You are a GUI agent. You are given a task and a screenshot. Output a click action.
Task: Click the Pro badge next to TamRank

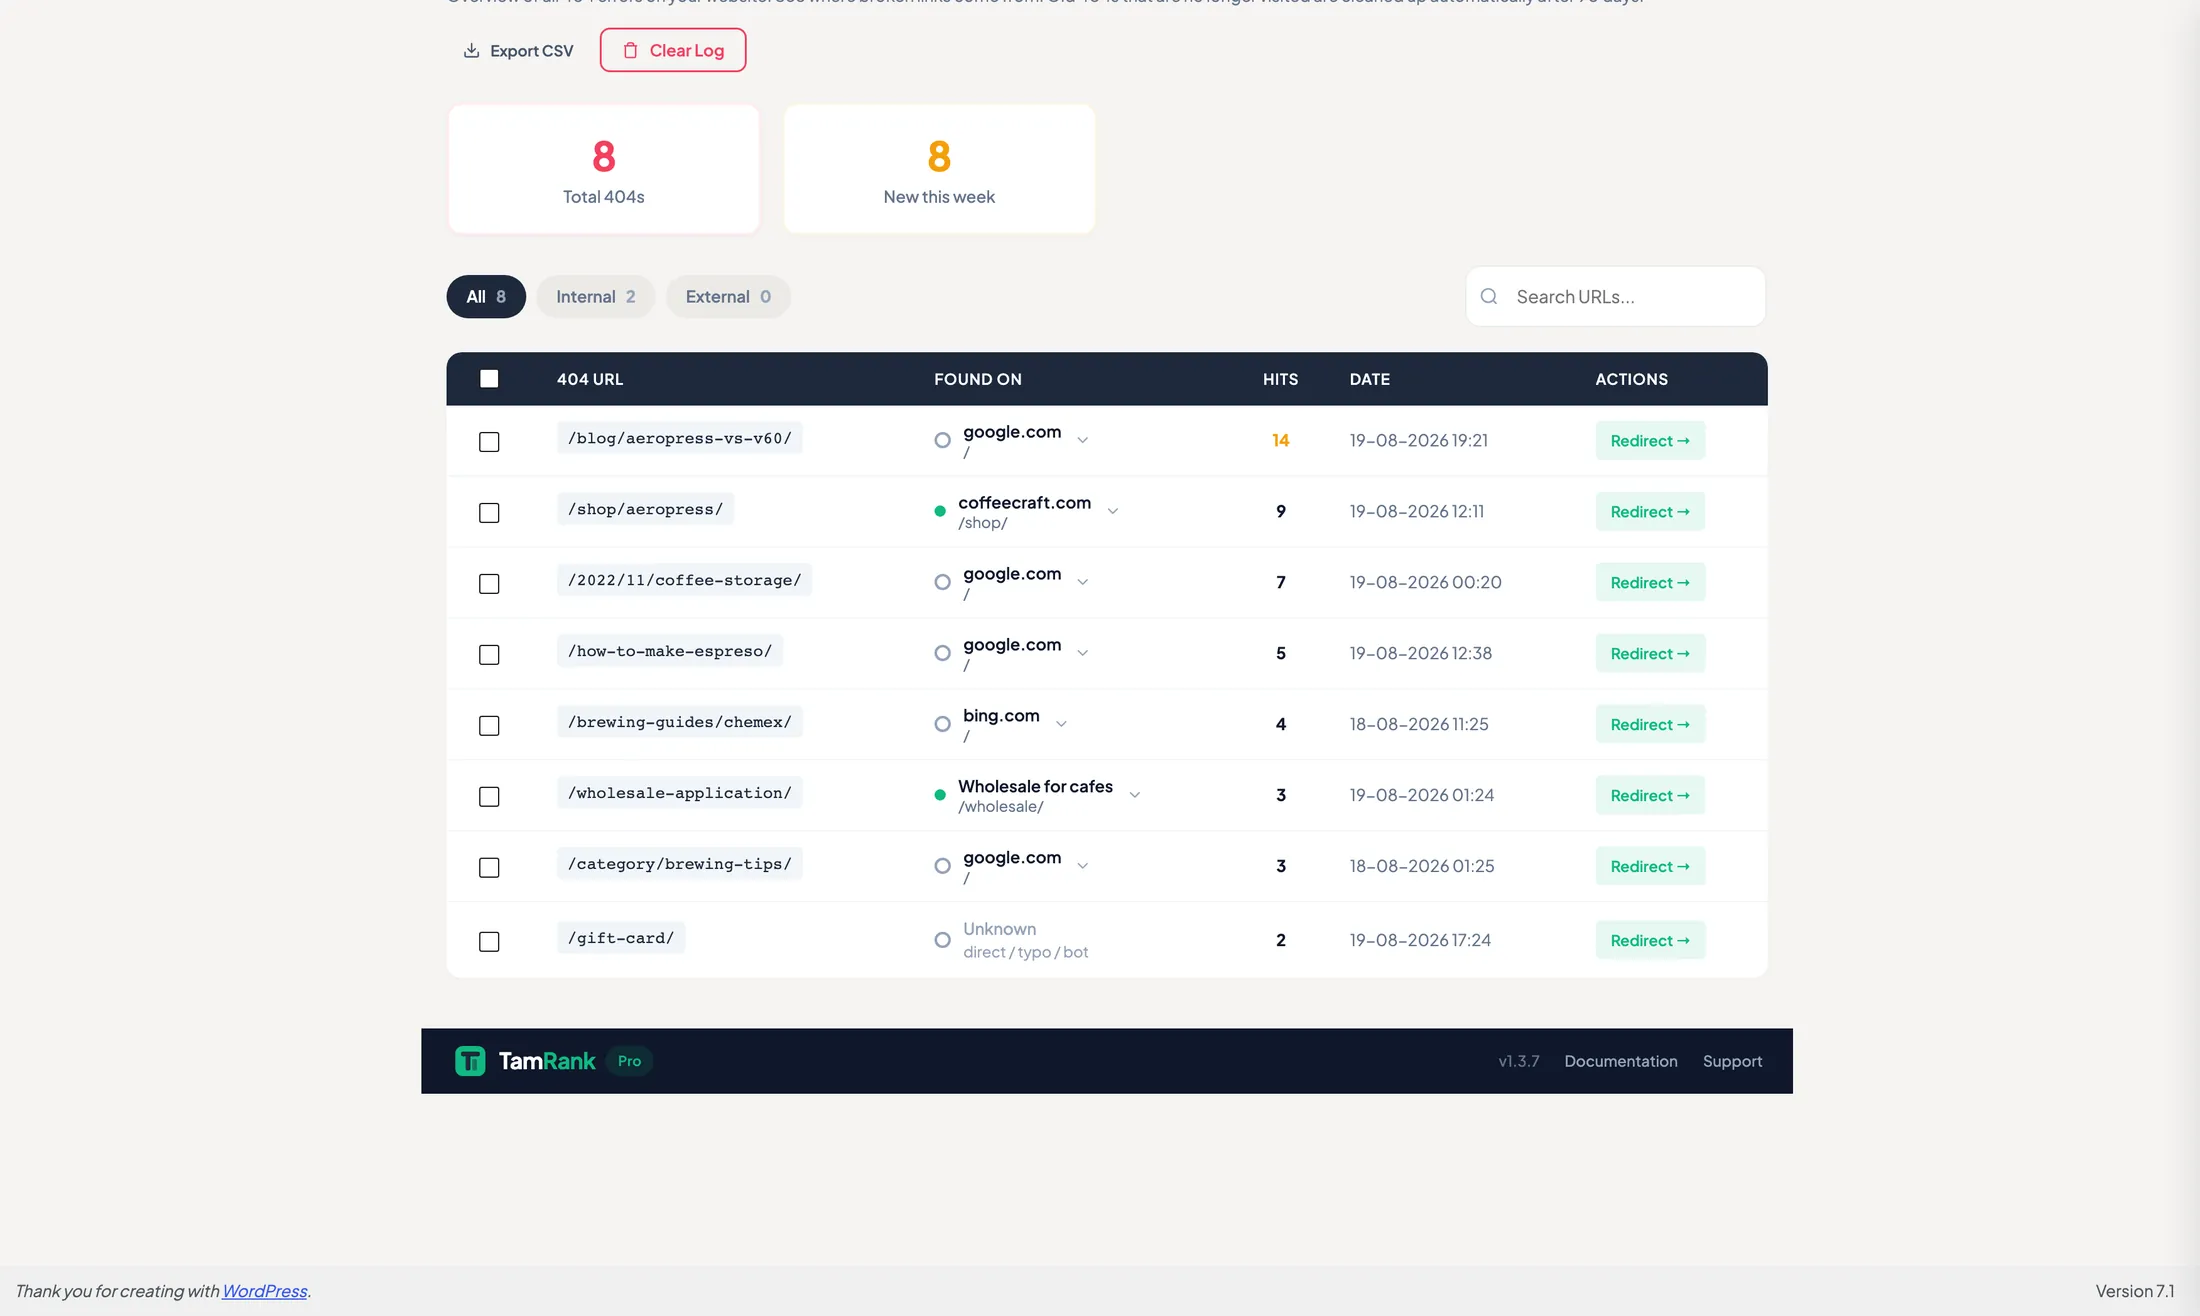[629, 1061]
